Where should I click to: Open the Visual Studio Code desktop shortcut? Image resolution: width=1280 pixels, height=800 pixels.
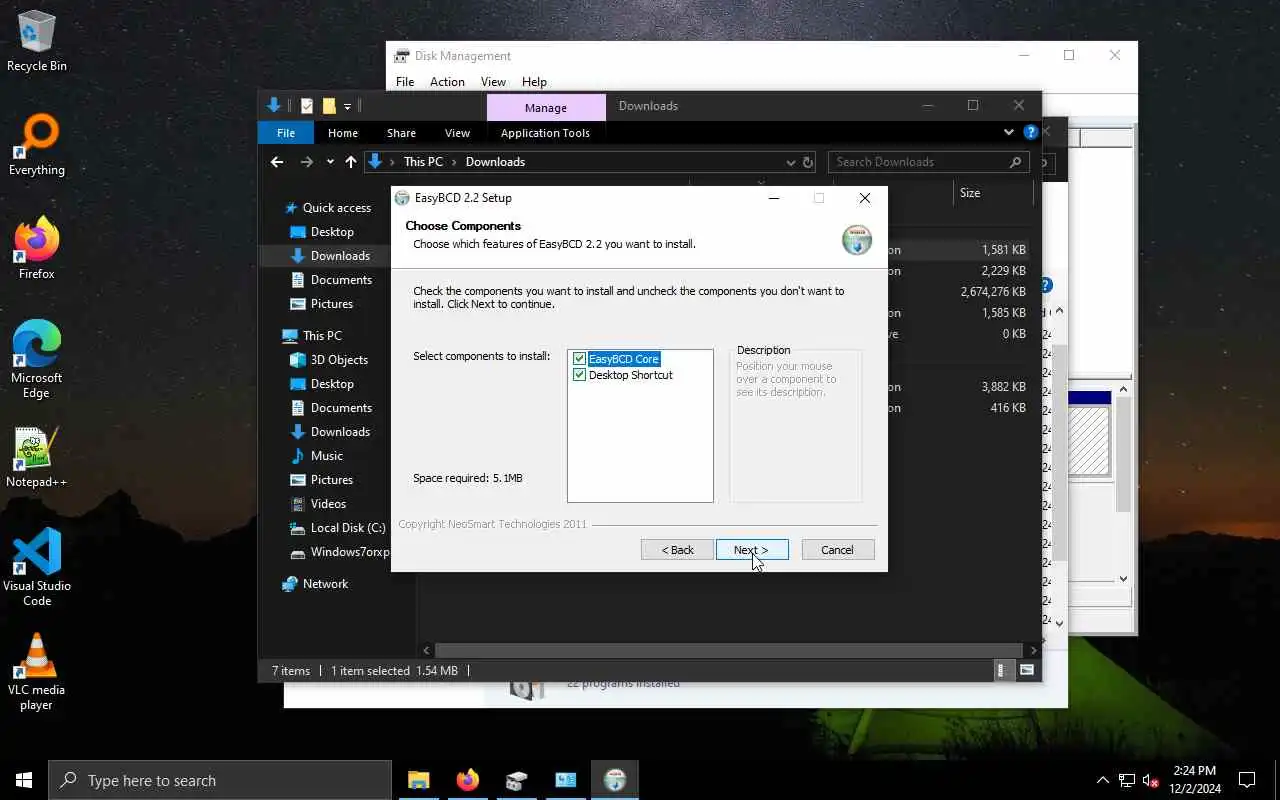pyautogui.click(x=37, y=567)
